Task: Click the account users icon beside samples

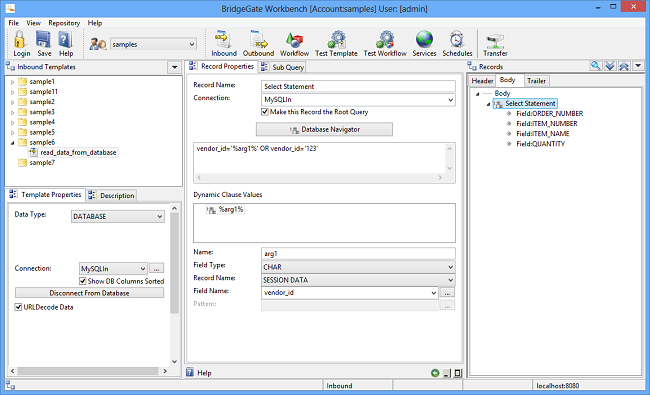Action: (x=98, y=44)
